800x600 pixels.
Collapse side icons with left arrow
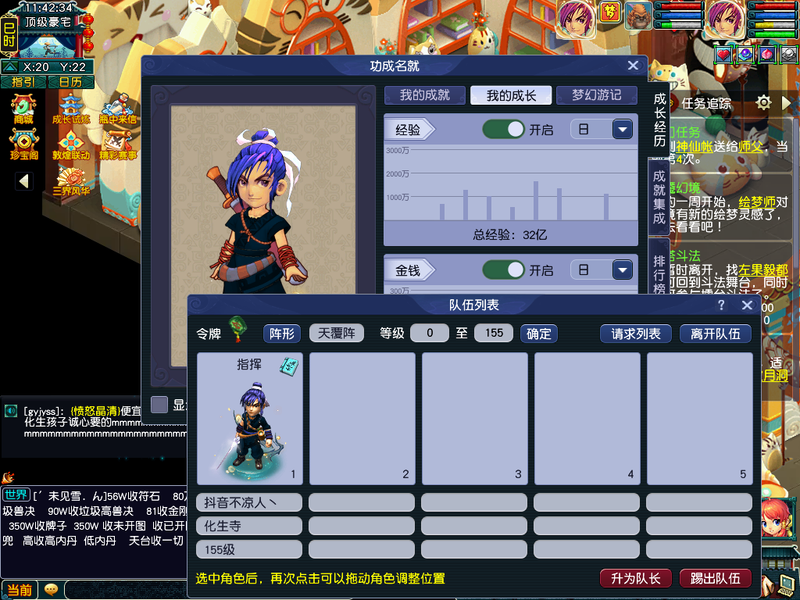(x=23, y=181)
